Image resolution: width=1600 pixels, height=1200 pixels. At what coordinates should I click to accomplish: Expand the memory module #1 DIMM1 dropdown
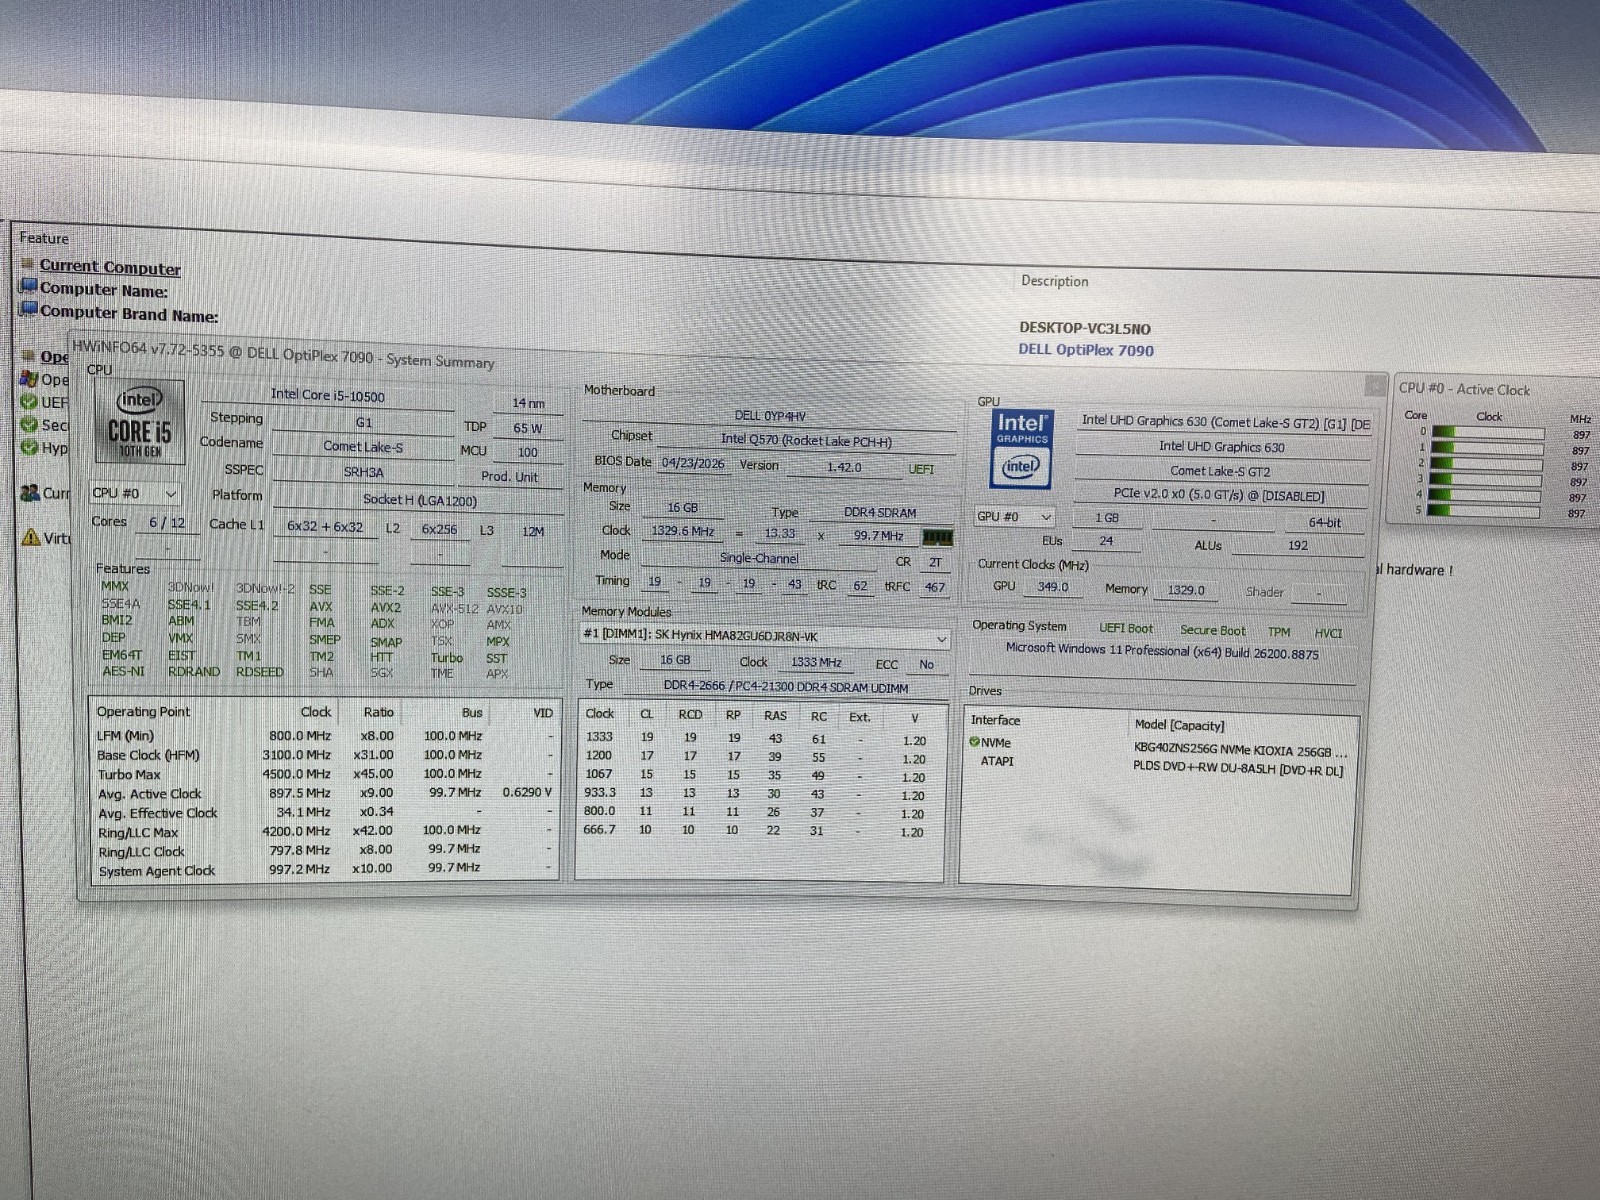[x=764, y=636]
